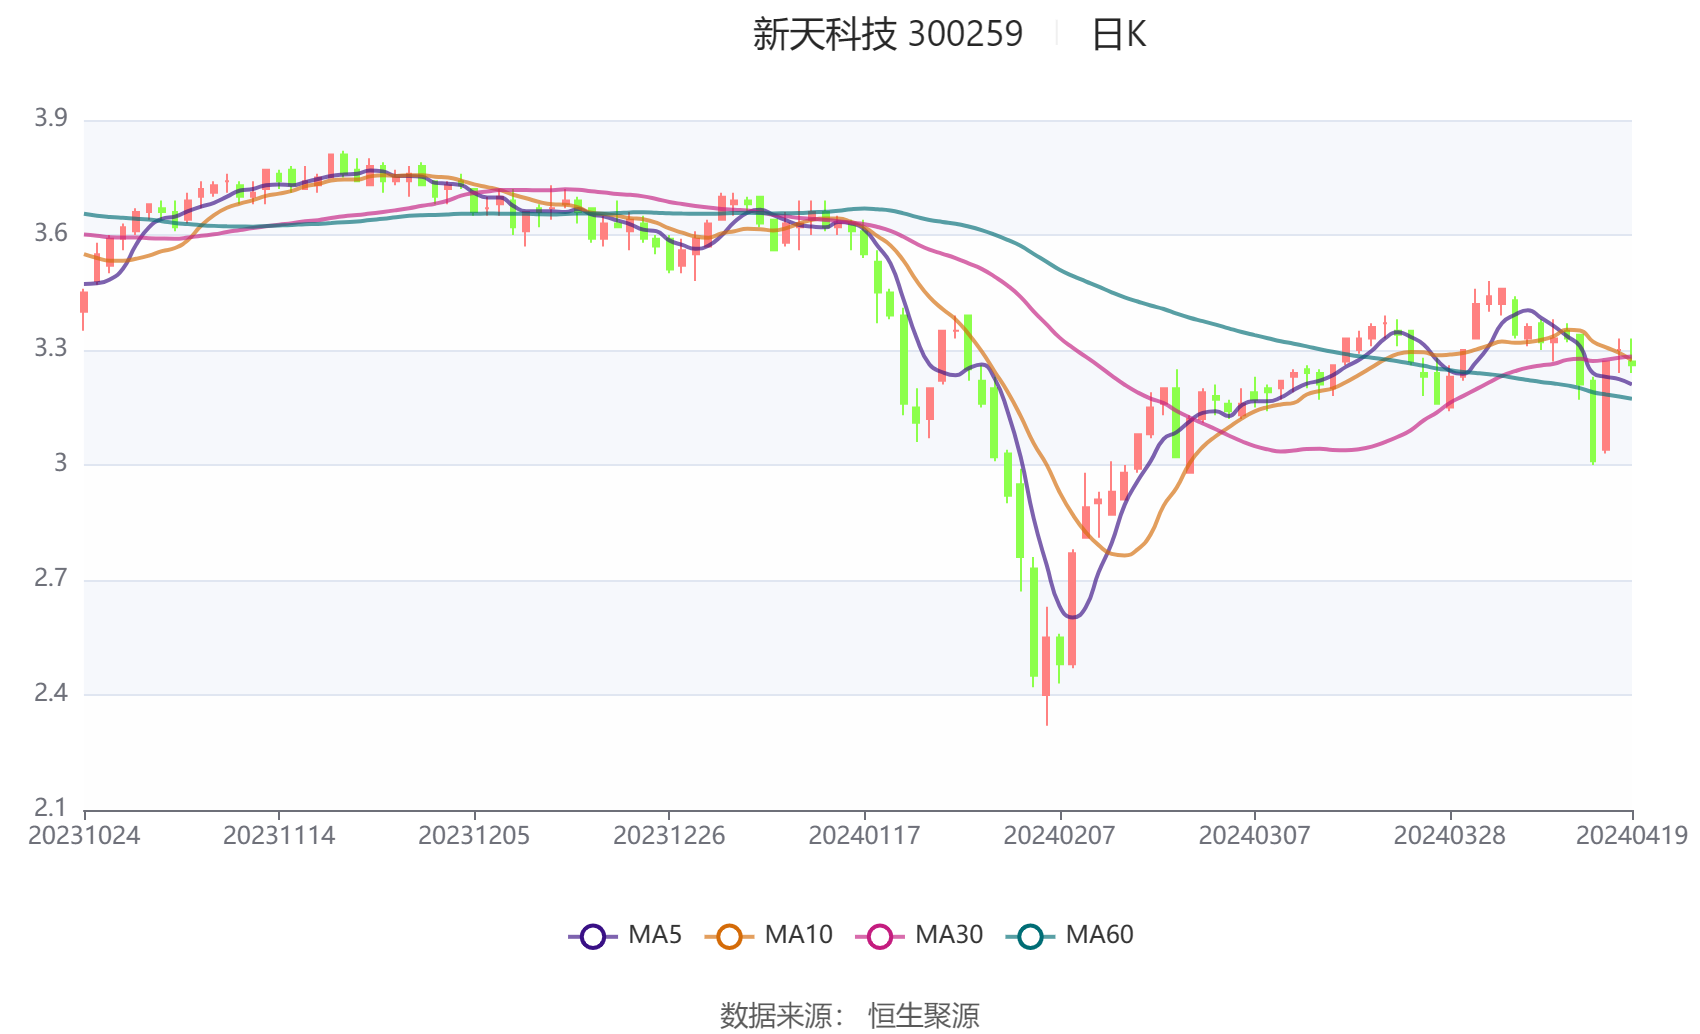Click the 20231226 date on the axis
This screenshot has height=1034, width=1700.
[x=669, y=836]
